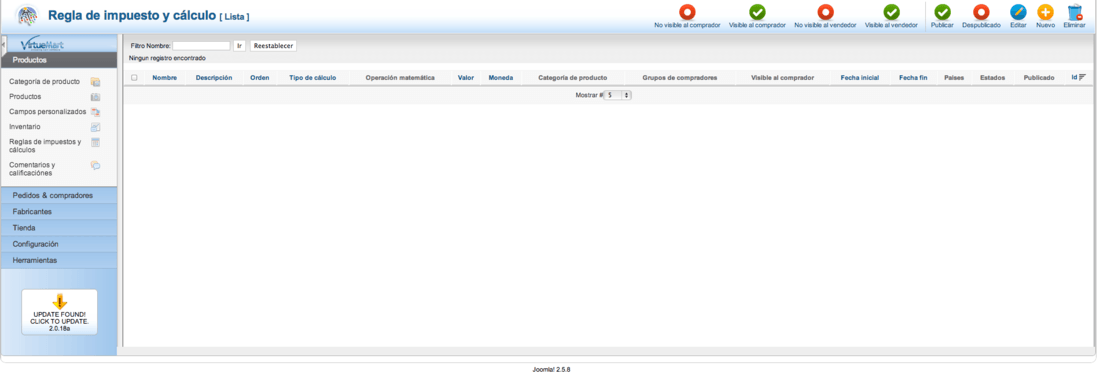Expand the Productos sidebar section
Screen dimensions: 1100x374
pyautogui.click(x=59, y=60)
